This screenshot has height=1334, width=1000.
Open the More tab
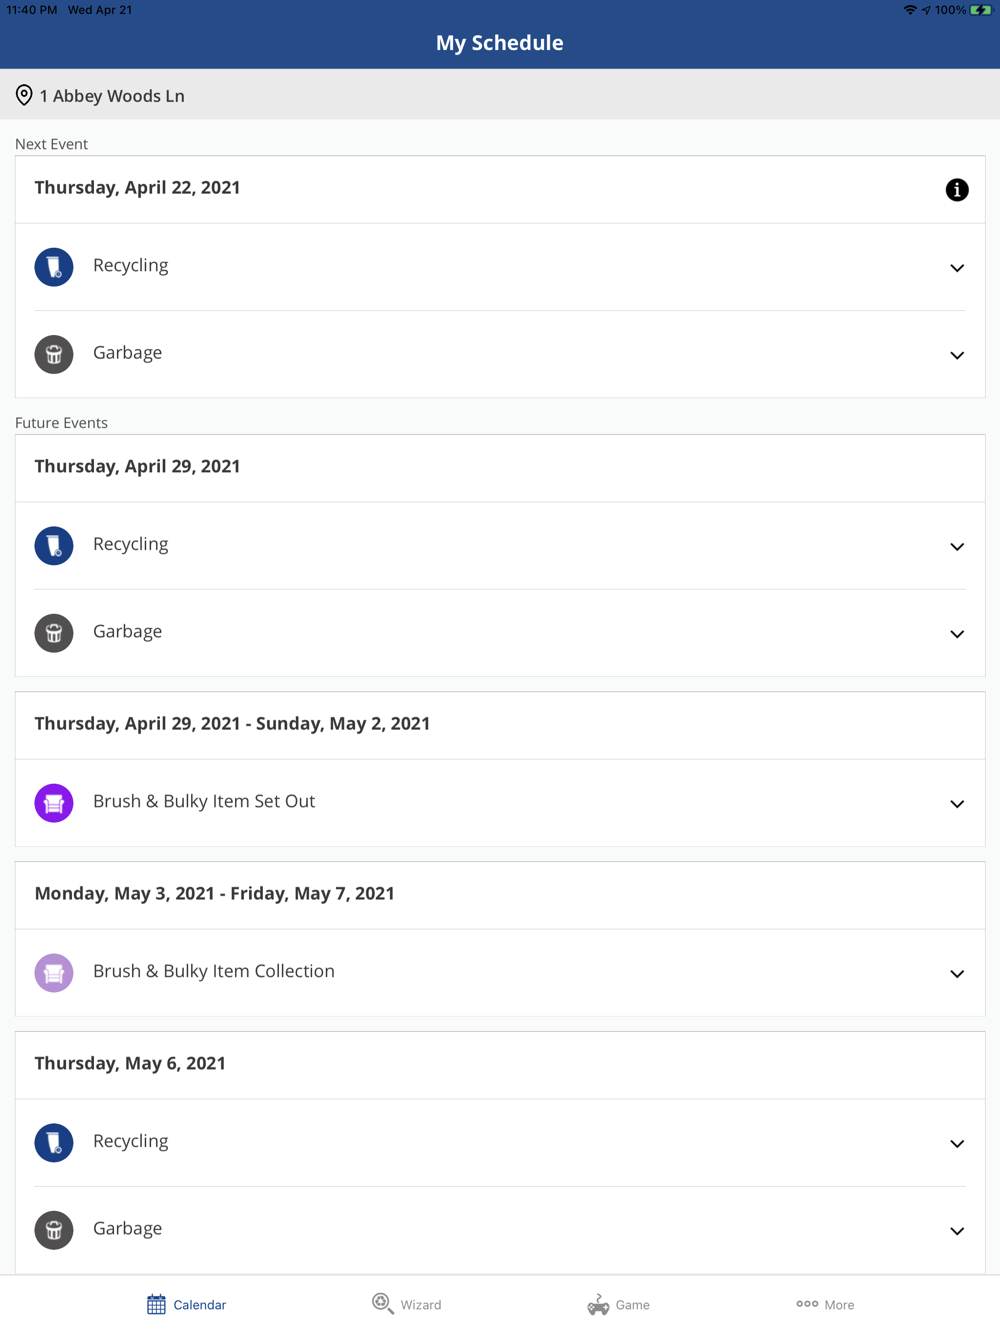click(x=825, y=1304)
